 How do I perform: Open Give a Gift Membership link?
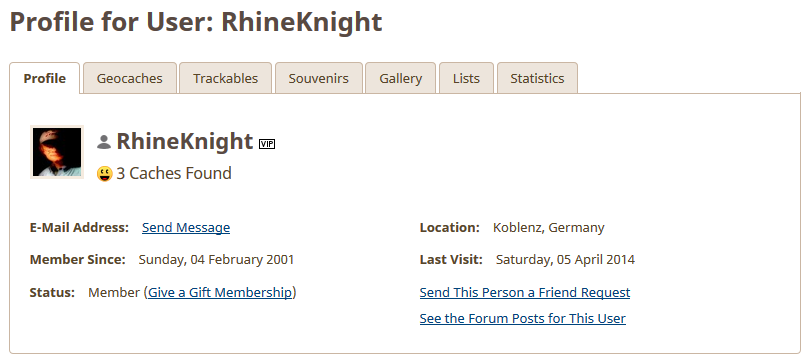220,293
